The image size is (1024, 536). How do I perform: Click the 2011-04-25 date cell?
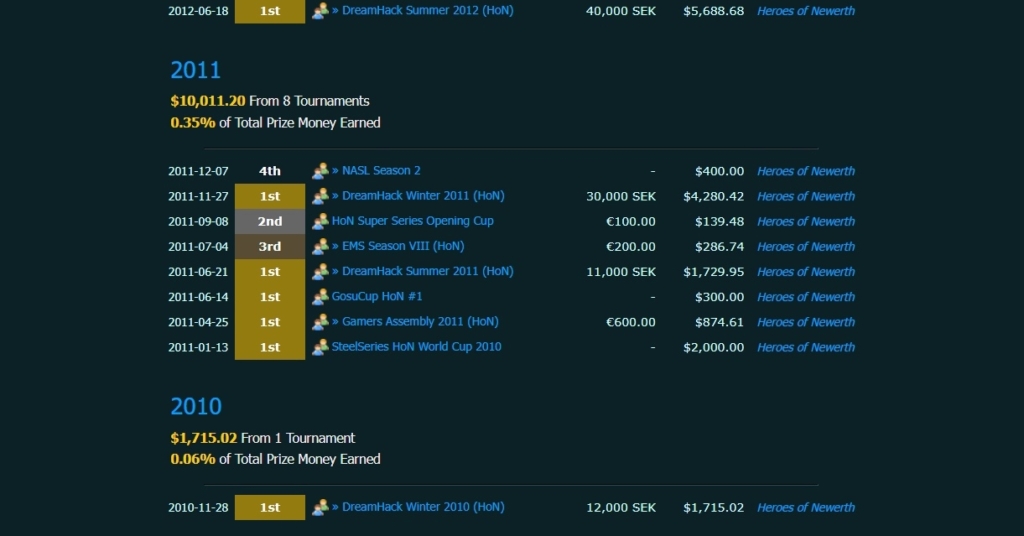click(x=198, y=322)
